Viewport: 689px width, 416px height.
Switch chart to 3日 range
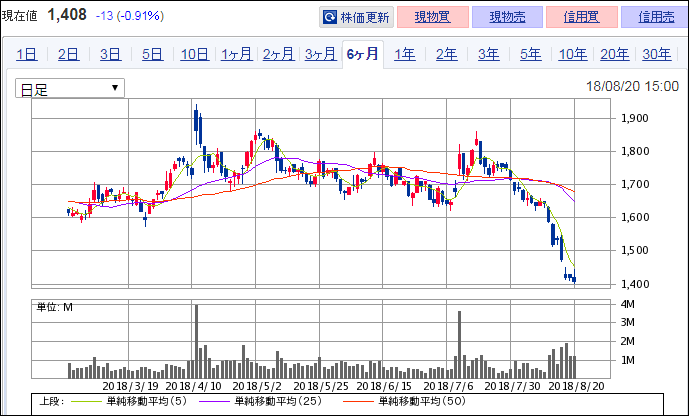point(110,54)
